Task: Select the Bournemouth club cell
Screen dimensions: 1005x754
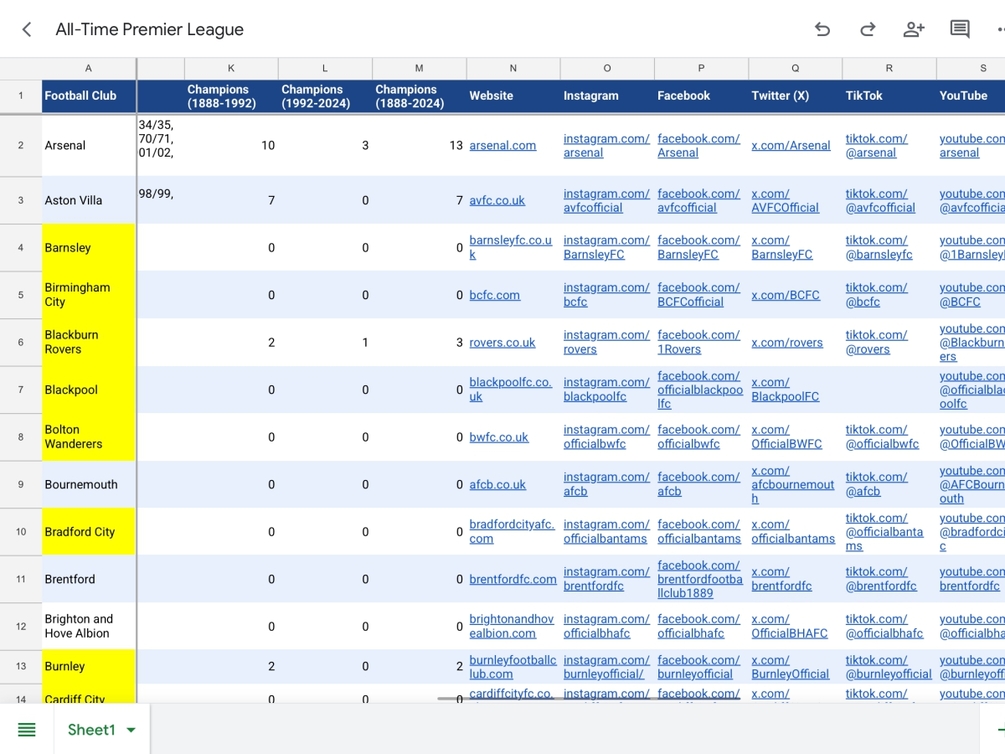Action: coord(89,485)
